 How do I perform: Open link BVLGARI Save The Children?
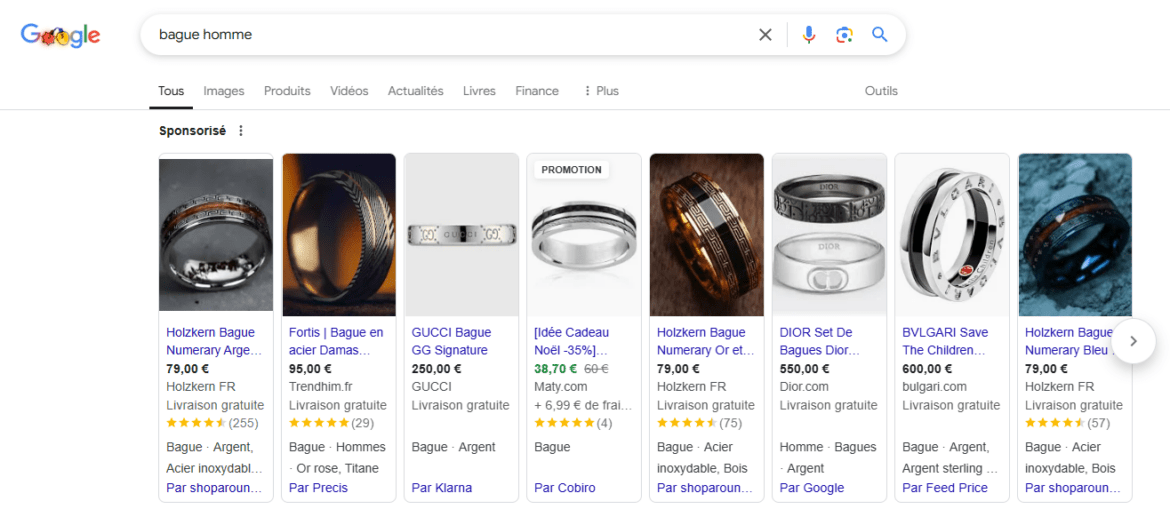[945, 341]
